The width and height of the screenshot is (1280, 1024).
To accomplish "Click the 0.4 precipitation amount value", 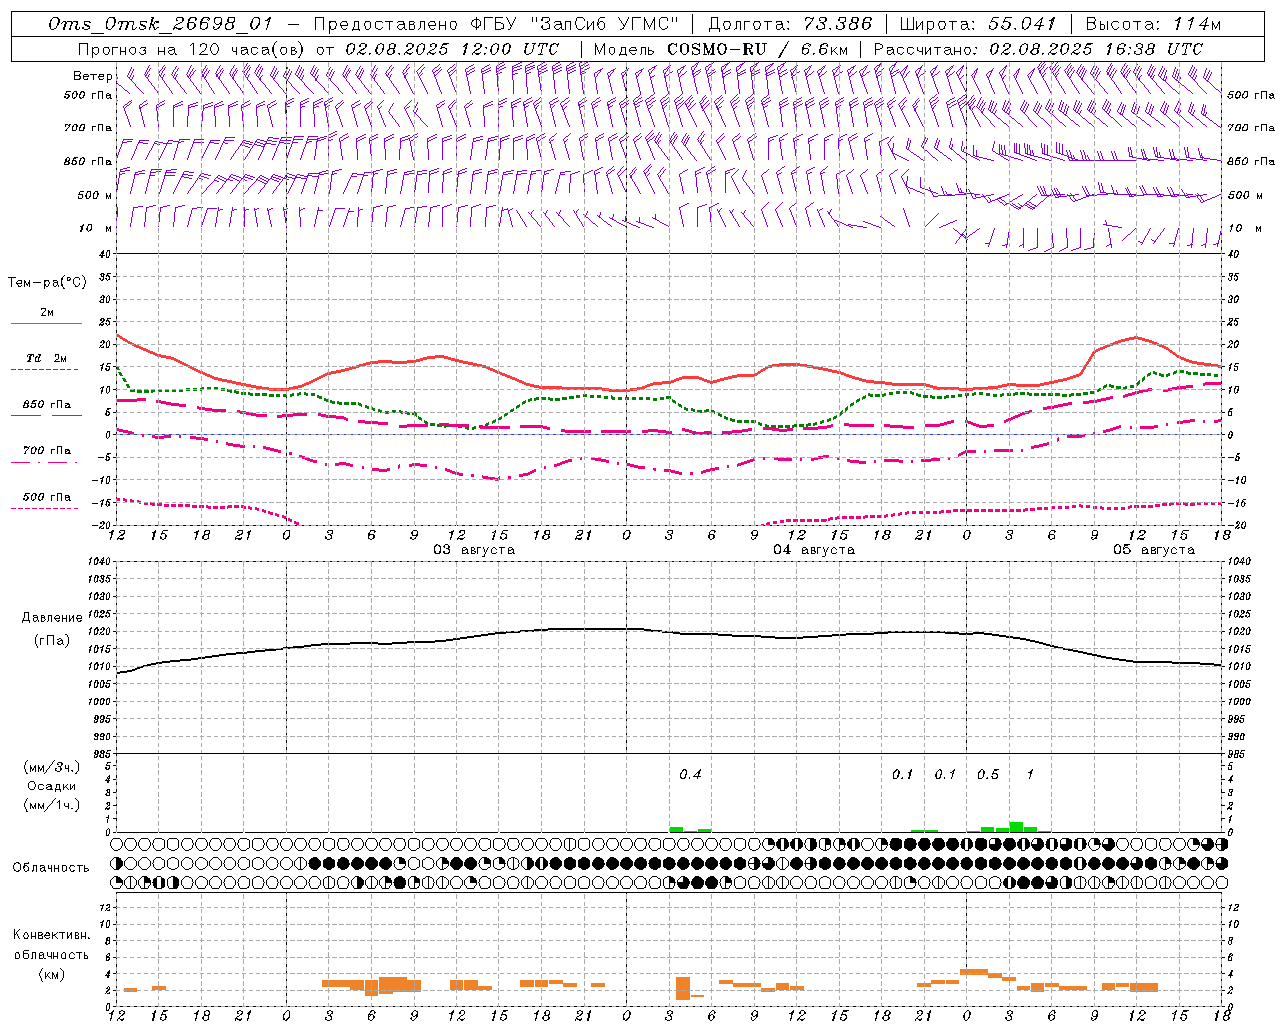I will [690, 774].
